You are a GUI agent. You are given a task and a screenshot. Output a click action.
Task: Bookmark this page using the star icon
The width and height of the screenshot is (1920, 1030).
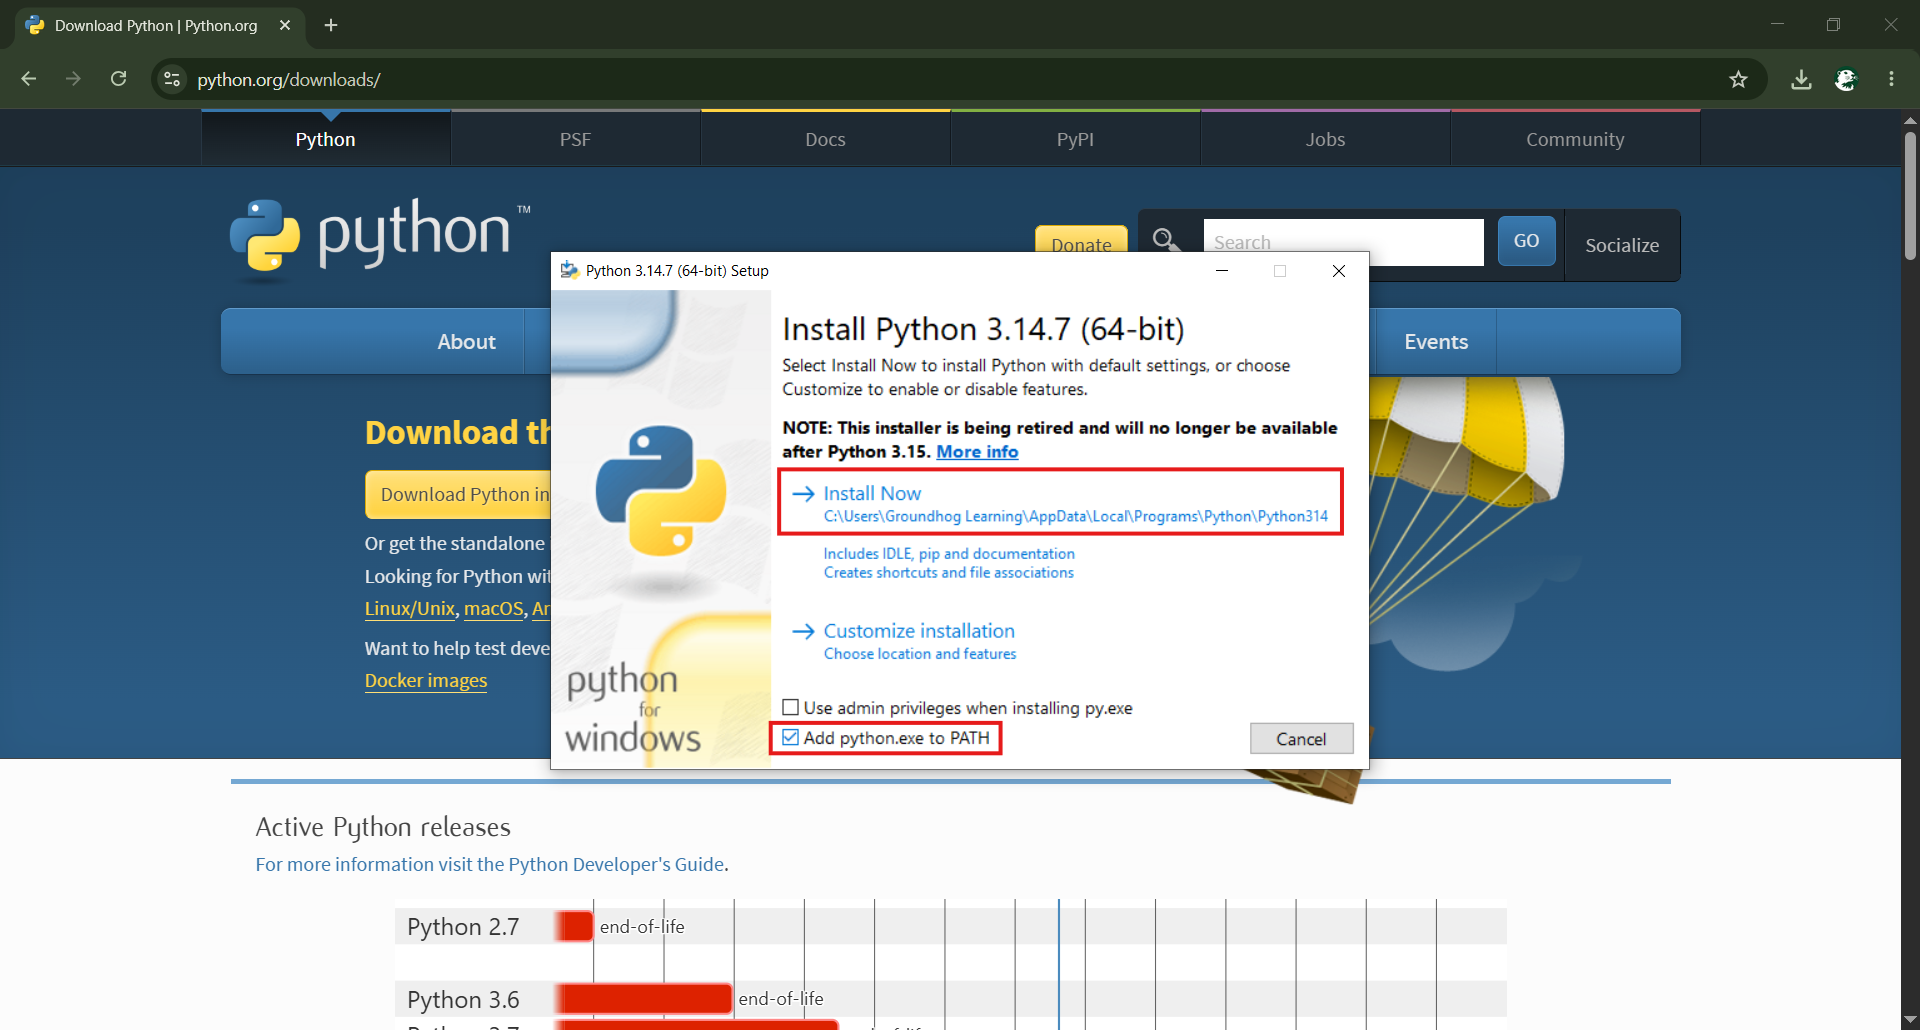click(x=1738, y=79)
